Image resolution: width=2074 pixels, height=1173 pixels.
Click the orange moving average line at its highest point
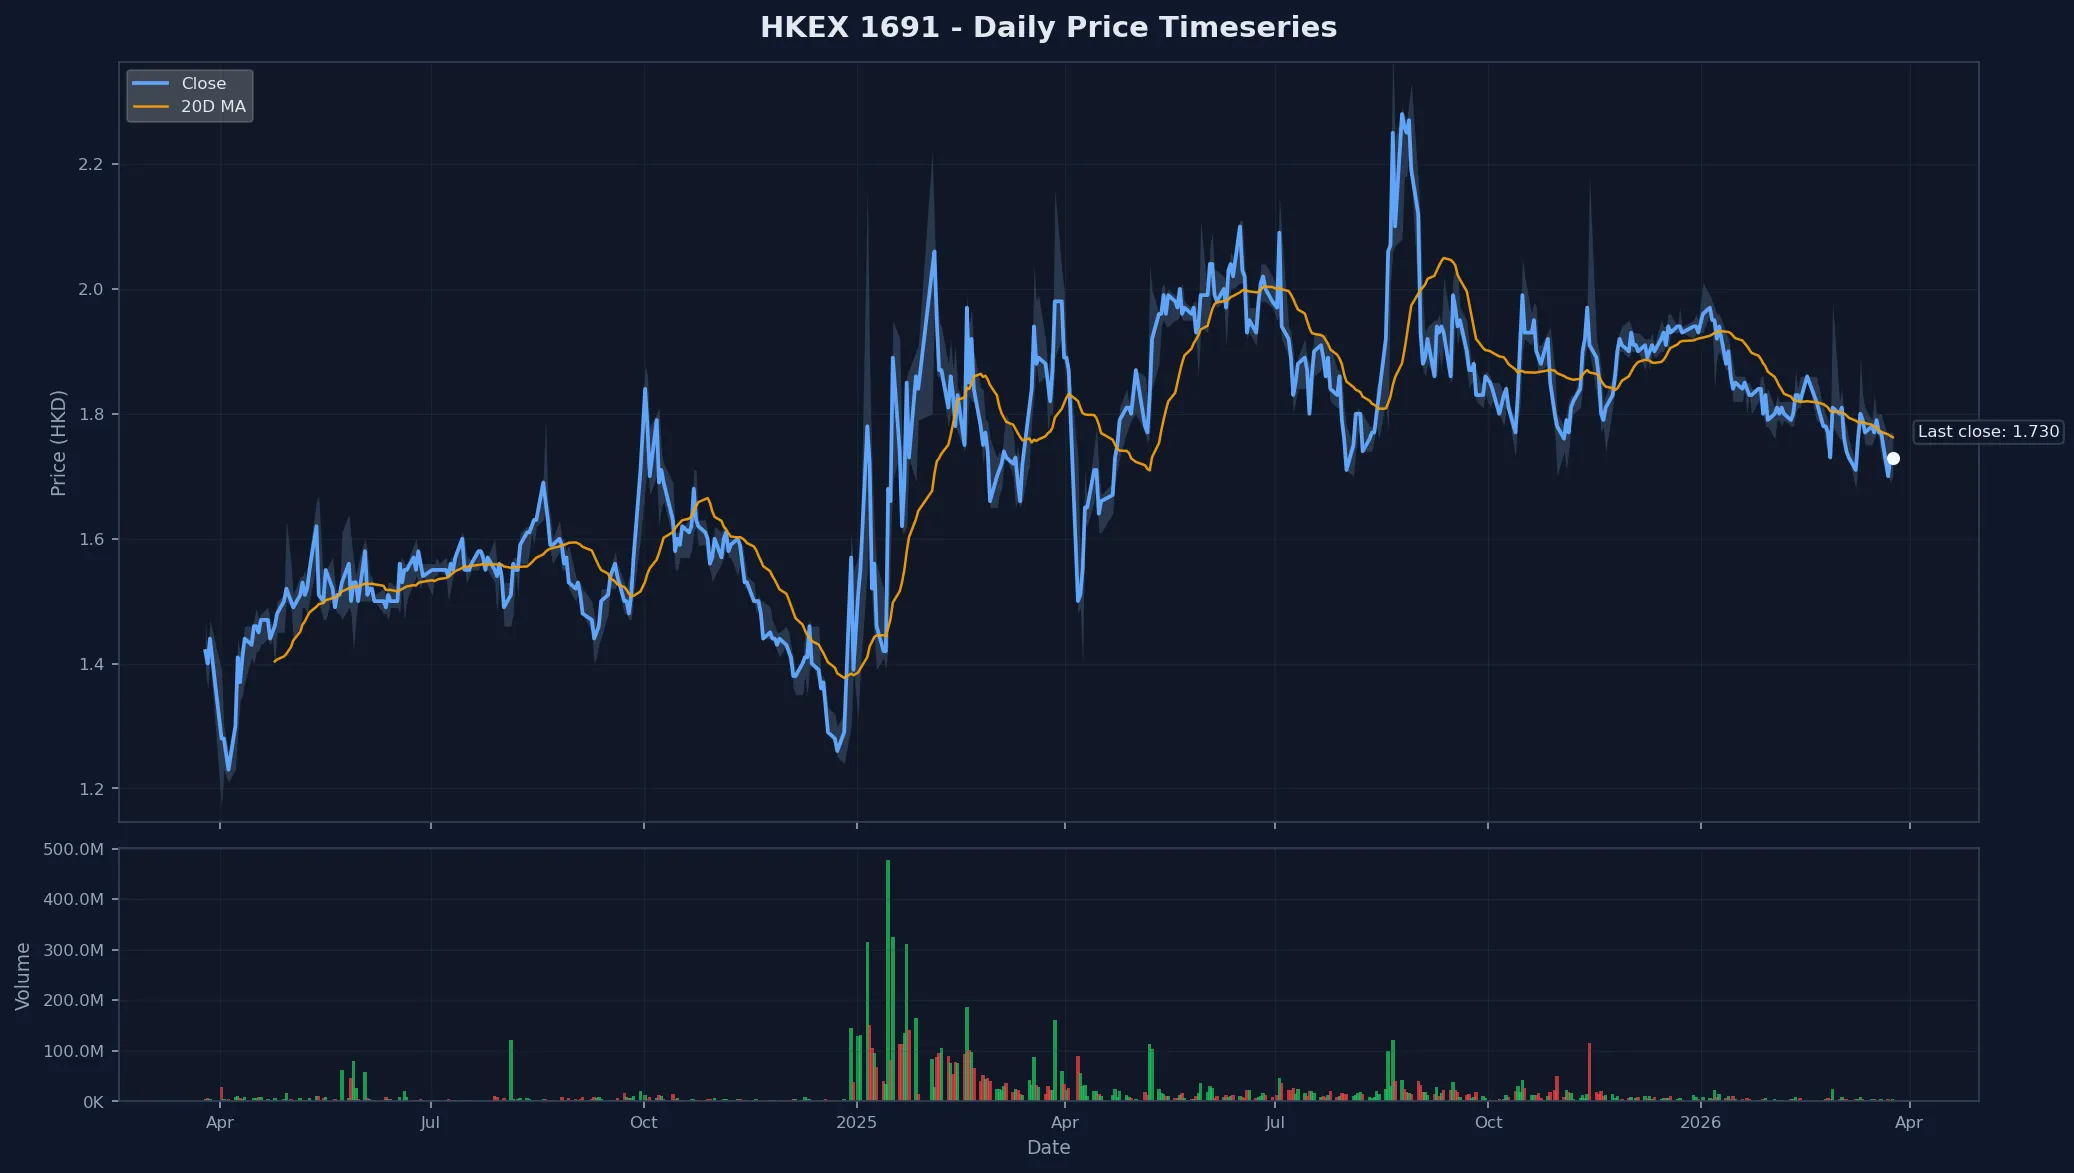(1447, 259)
